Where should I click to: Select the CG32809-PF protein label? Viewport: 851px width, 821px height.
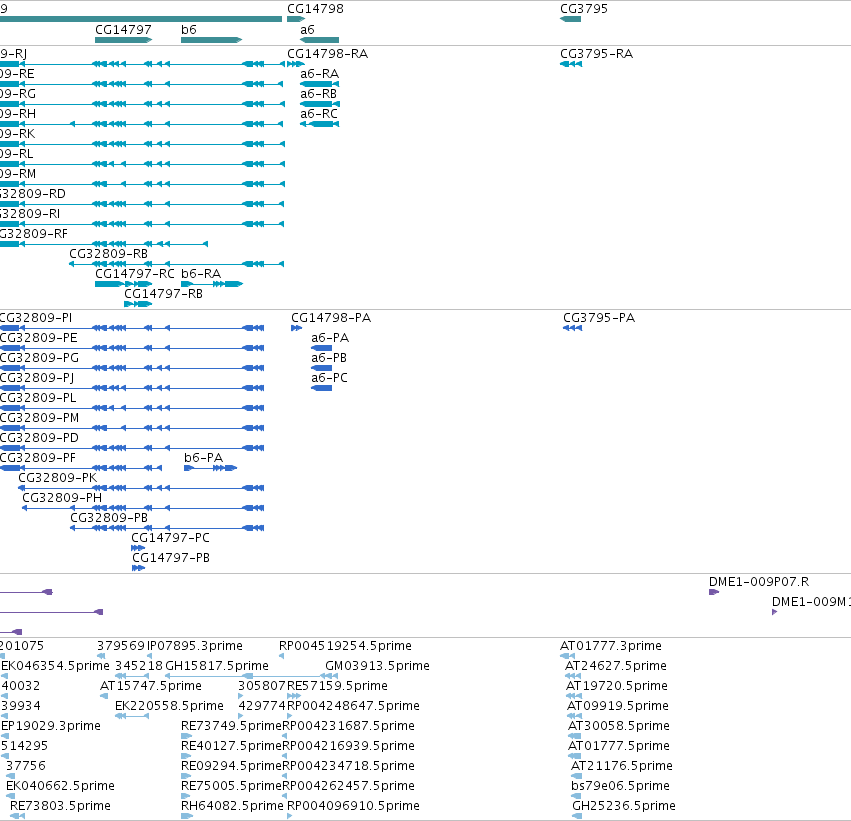(x=38, y=459)
